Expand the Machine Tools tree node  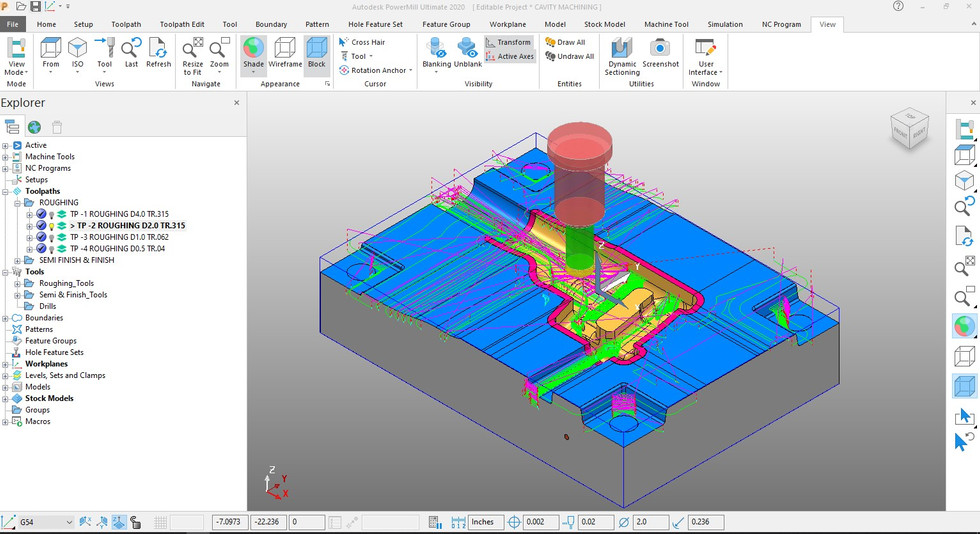tap(5, 156)
